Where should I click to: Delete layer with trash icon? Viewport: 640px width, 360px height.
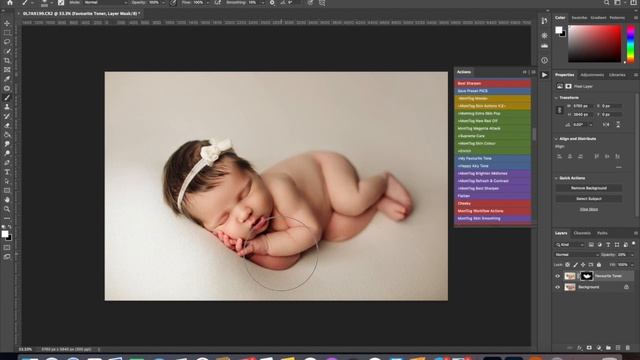click(627, 348)
